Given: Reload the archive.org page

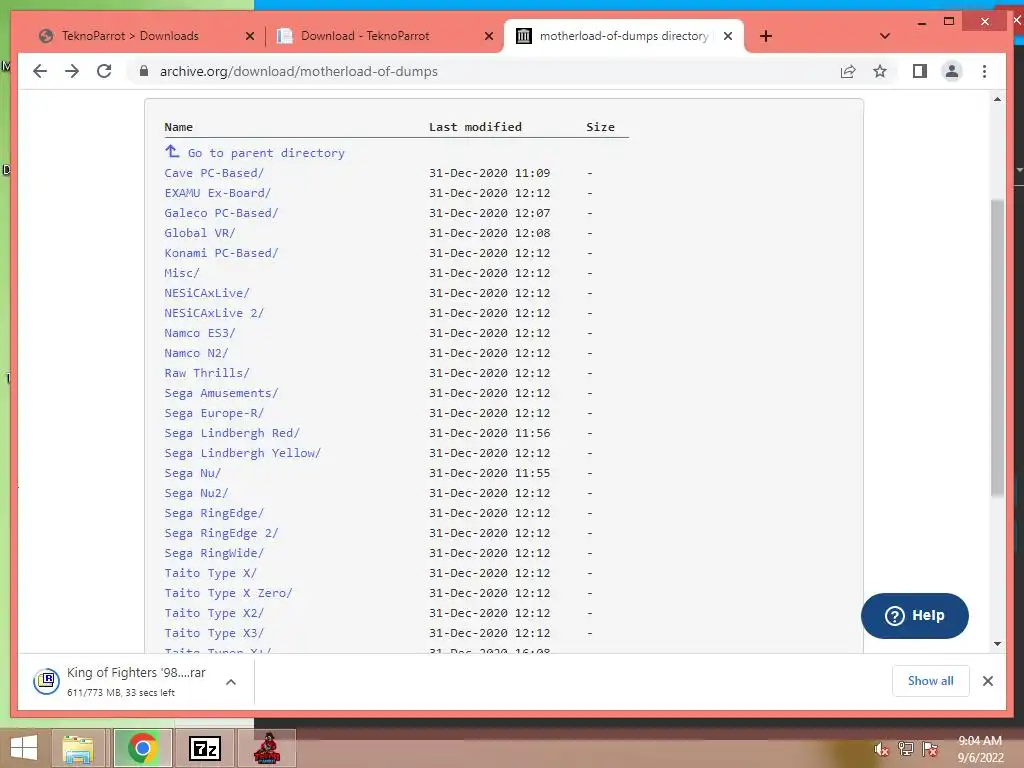Looking at the screenshot, I should tap(104, 71).
